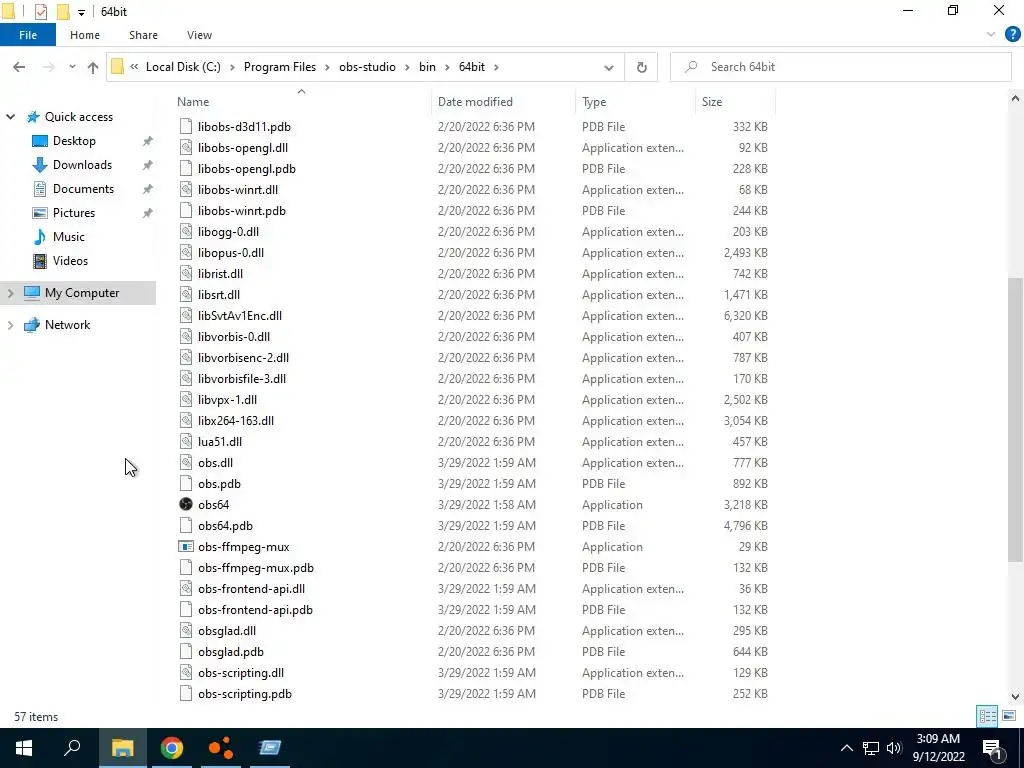Navigate to Local Disk (C:) breadcrumb
The height and width of the screenshot is (768, 1024).
coord(183,67)
